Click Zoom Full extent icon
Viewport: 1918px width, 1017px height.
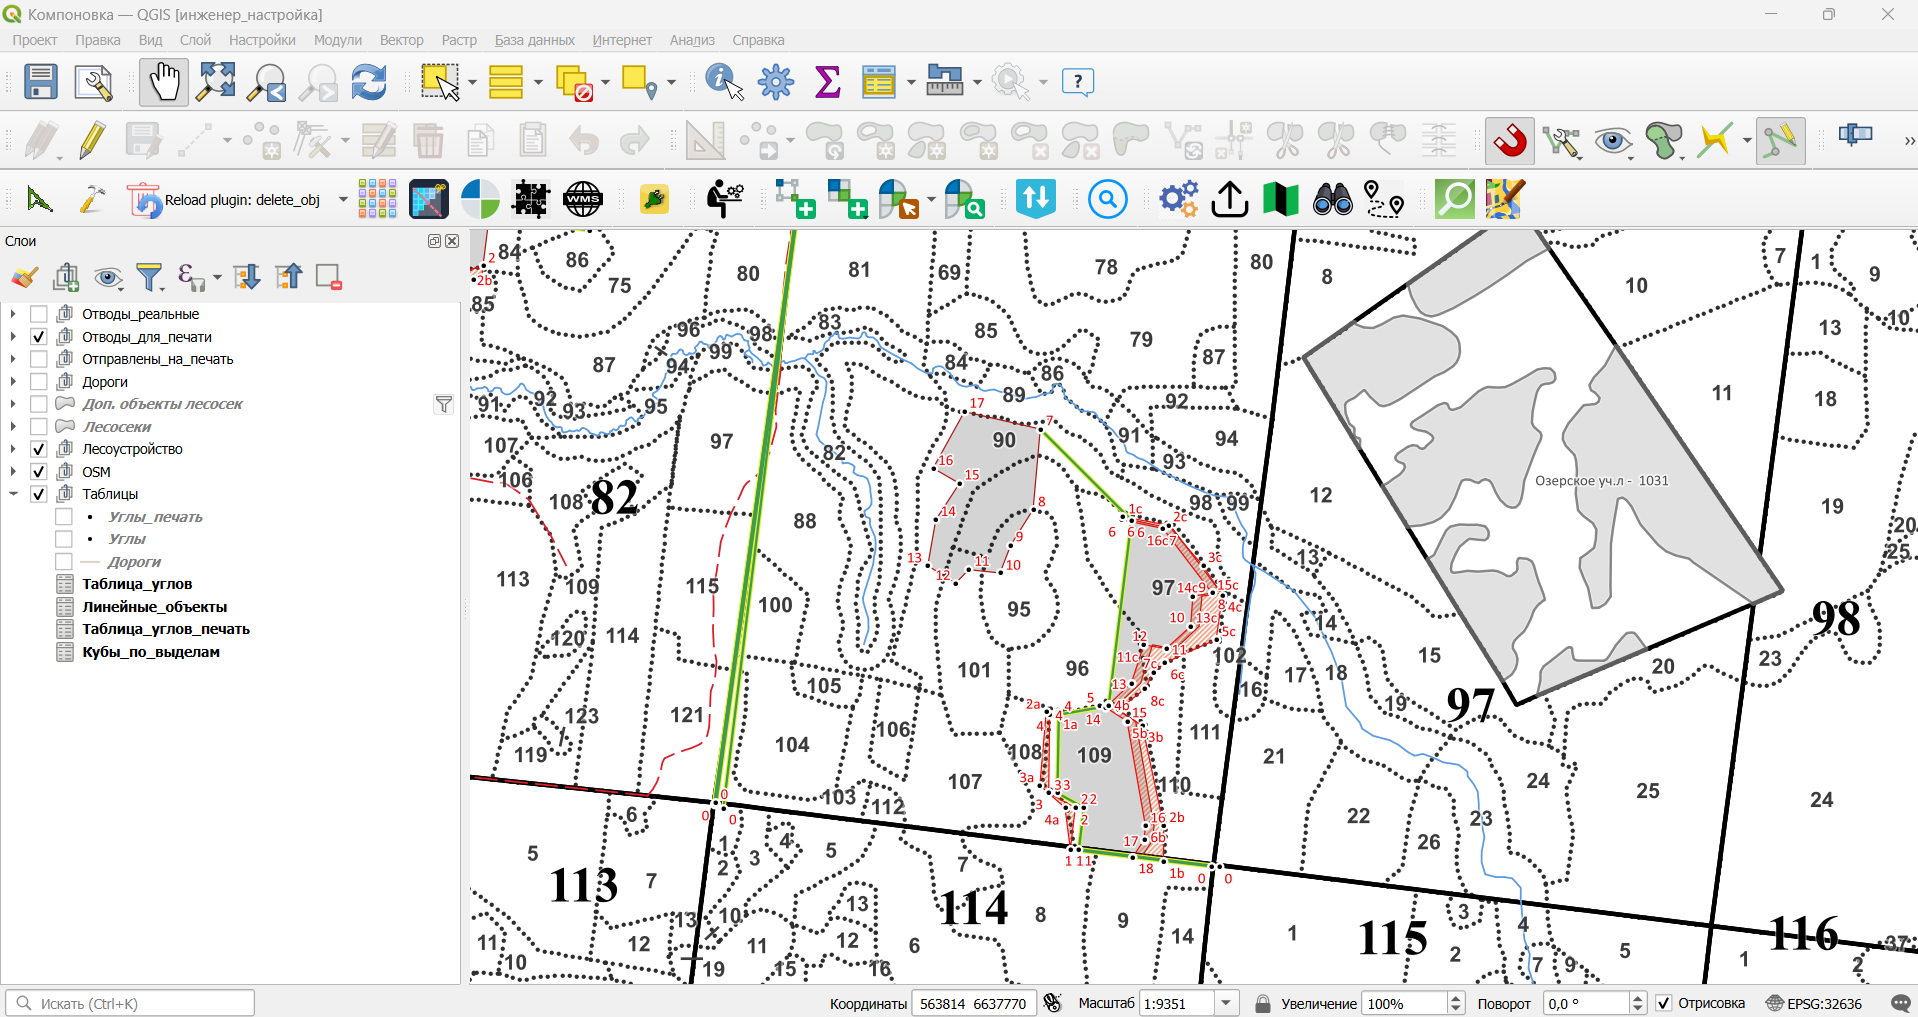[216, 82]
